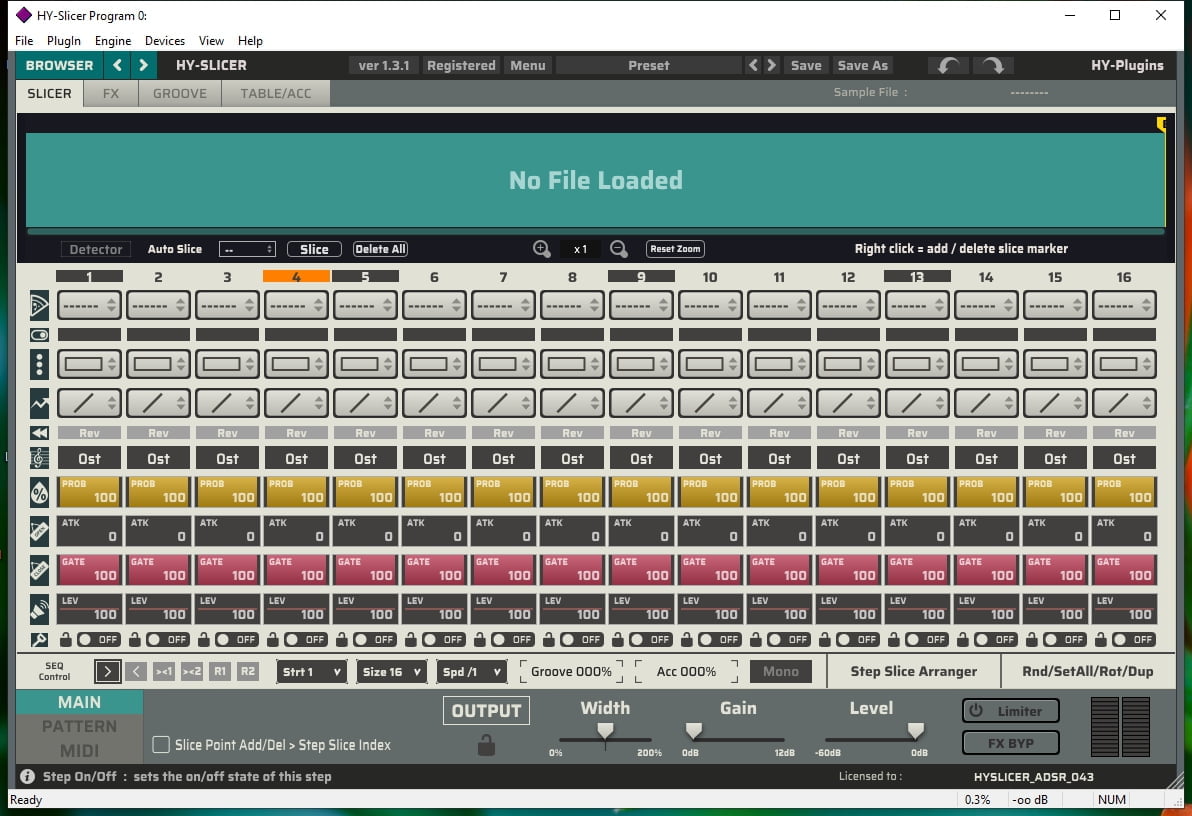
Task: Go to next browser item arrow
Action: [143, 65]
